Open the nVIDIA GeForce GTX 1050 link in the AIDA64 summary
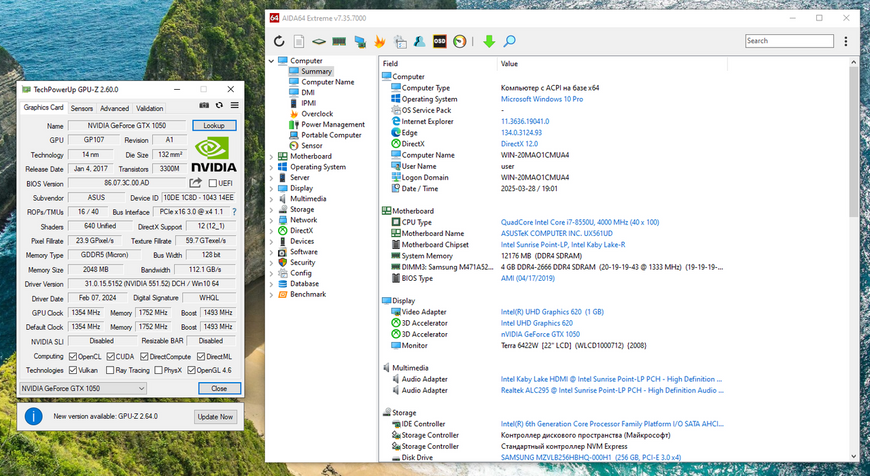The width and height of the screenshot is (870, 476). pos(540,334)
